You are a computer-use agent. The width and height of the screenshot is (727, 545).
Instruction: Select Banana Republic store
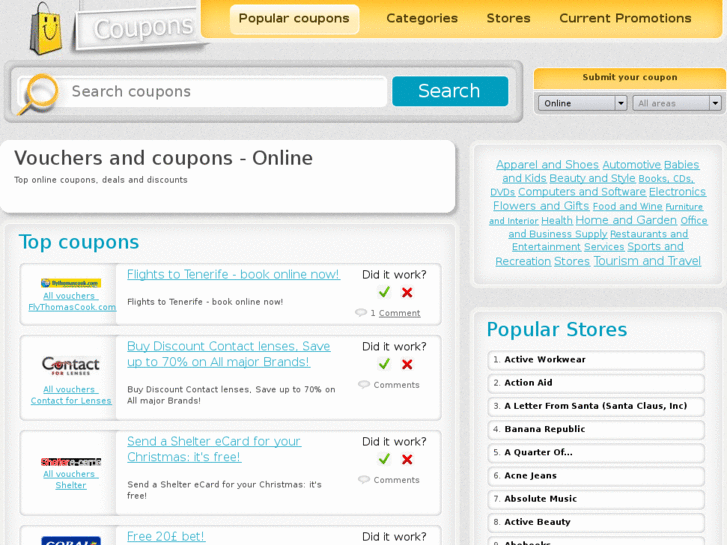click(x=596, y=430)
